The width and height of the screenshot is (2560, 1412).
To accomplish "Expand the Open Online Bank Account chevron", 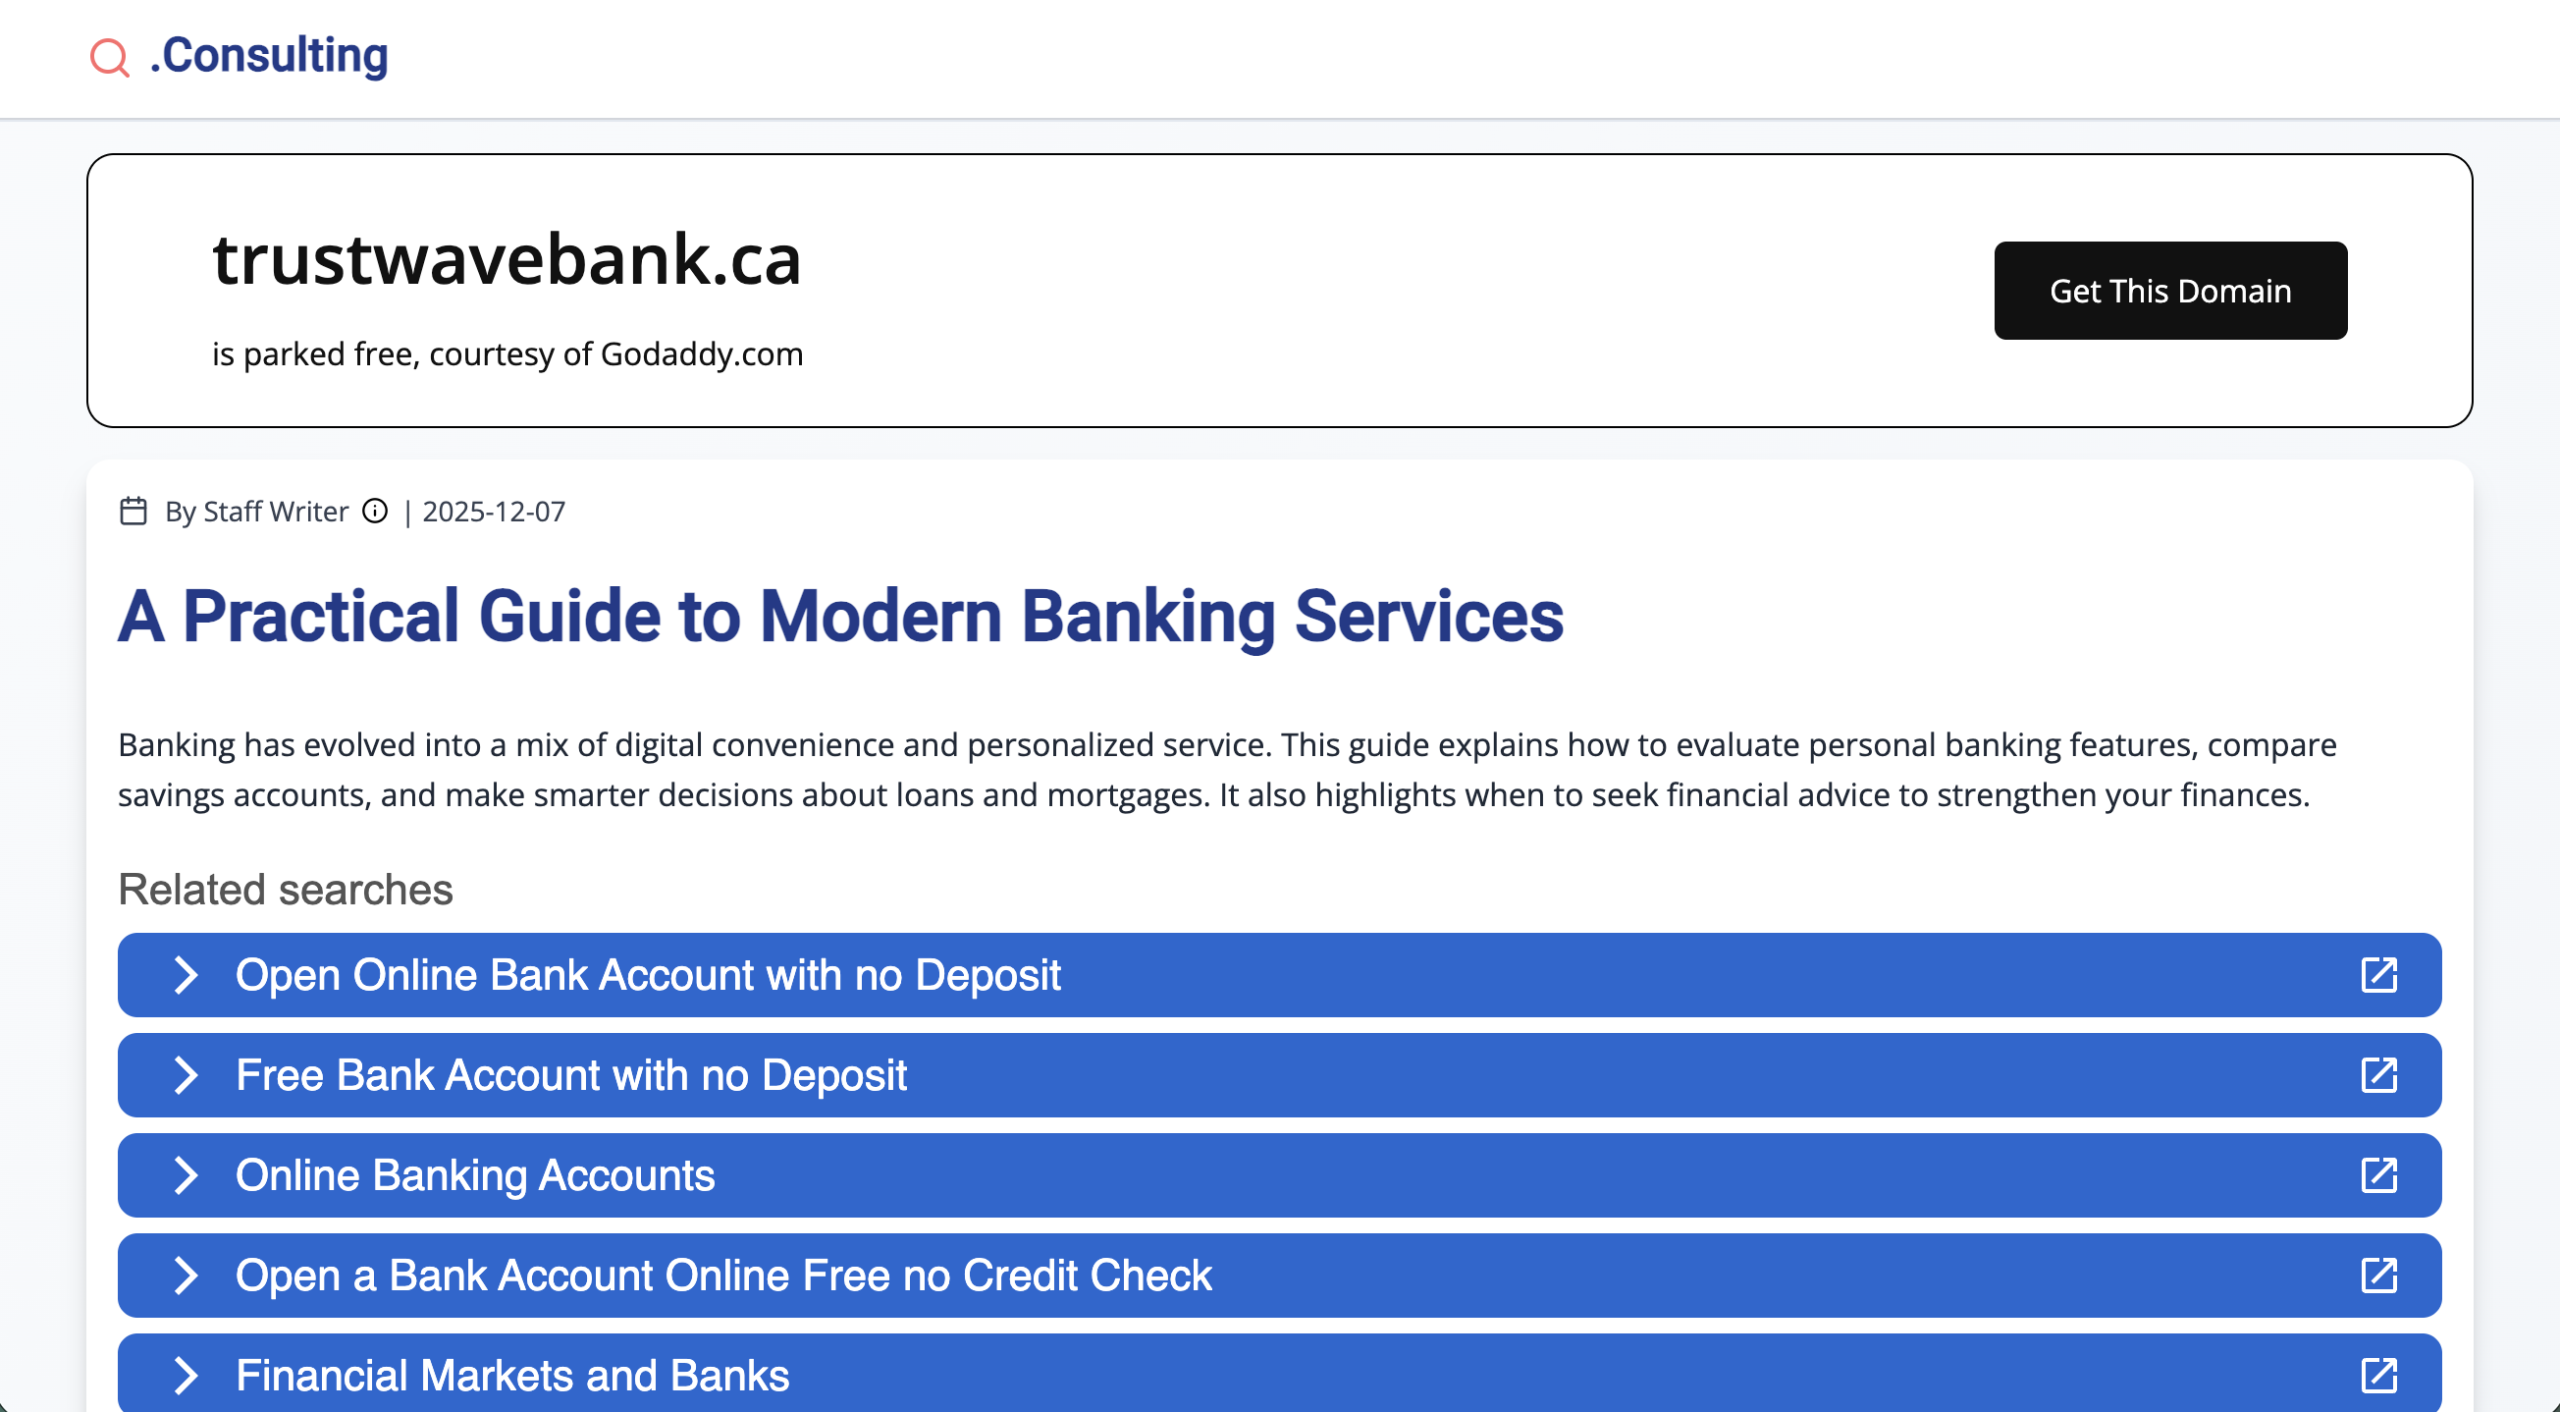I will pos(186,975).
